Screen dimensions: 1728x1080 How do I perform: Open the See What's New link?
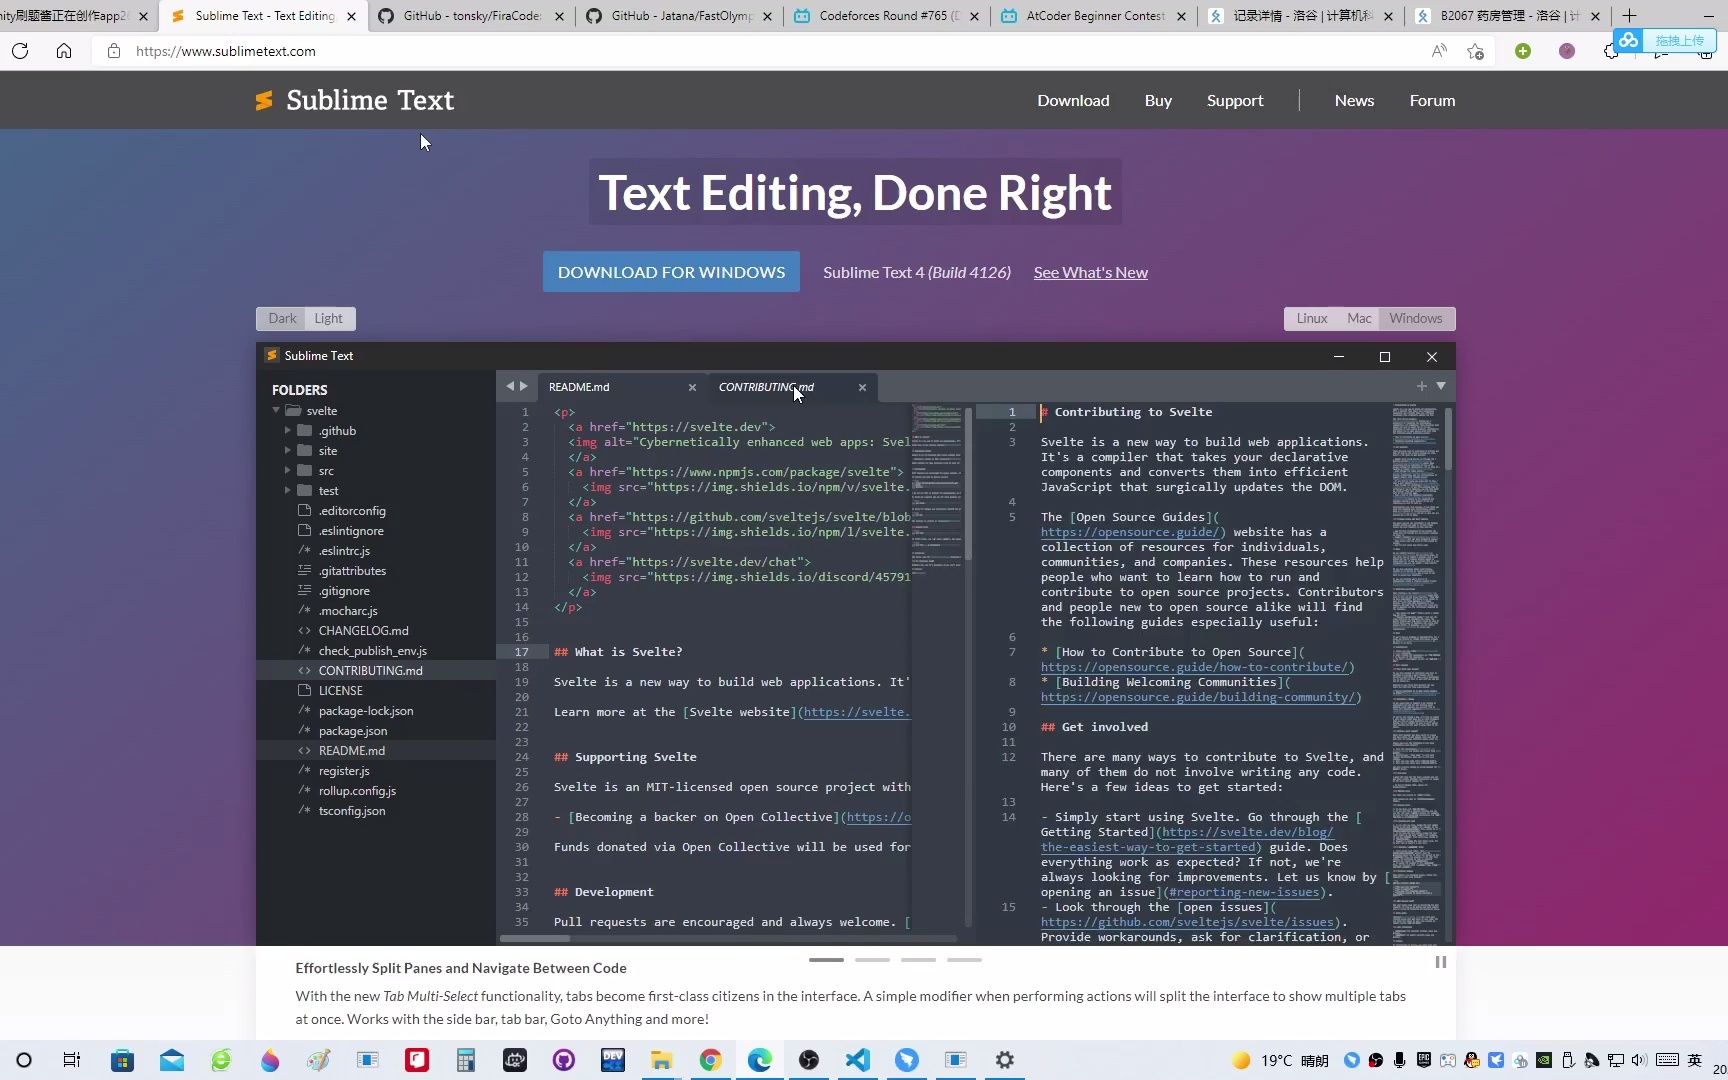coord(1089,272)
